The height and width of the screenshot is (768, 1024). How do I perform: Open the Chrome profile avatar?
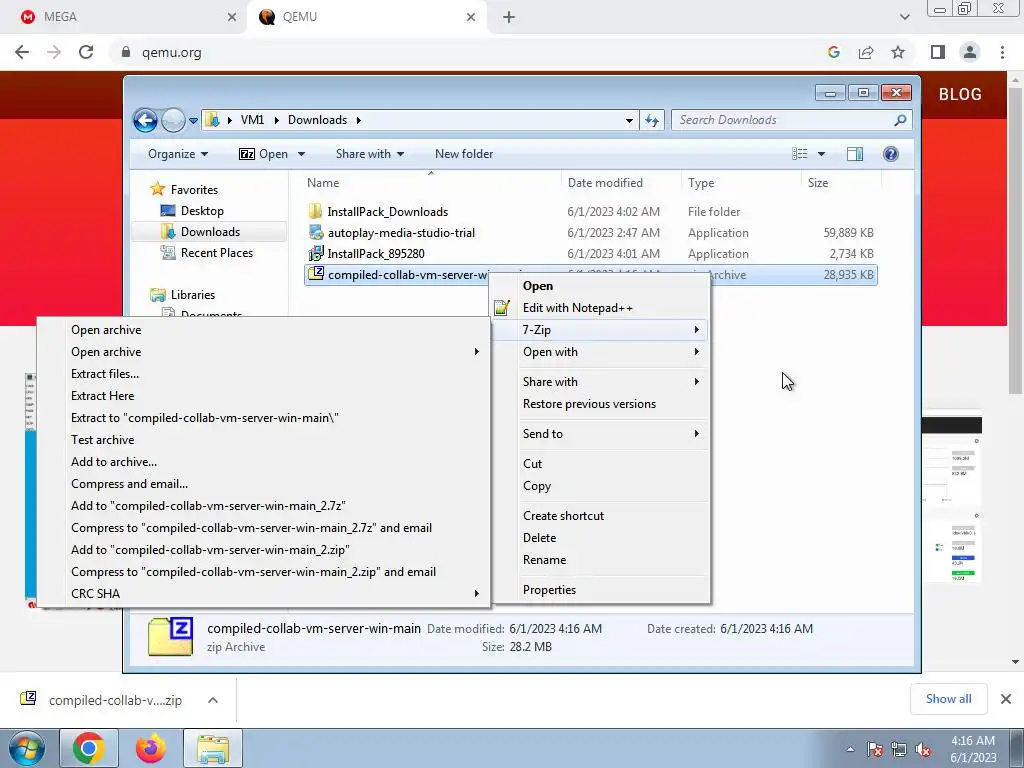pos(970,52)
